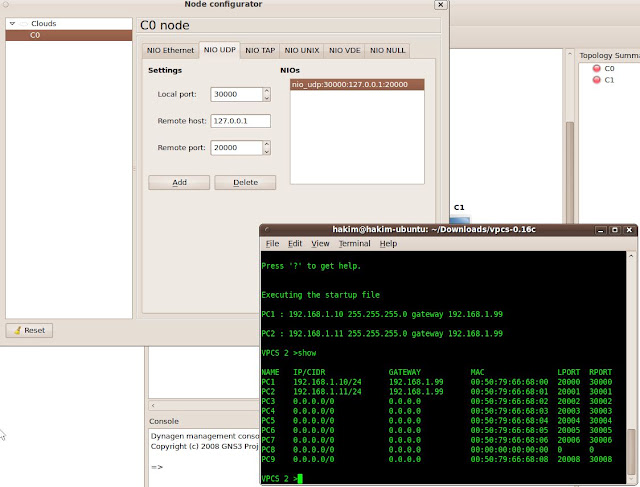Click the red status icon next to C0
This screenshot has width=640, height=487.
coord(596,68)
